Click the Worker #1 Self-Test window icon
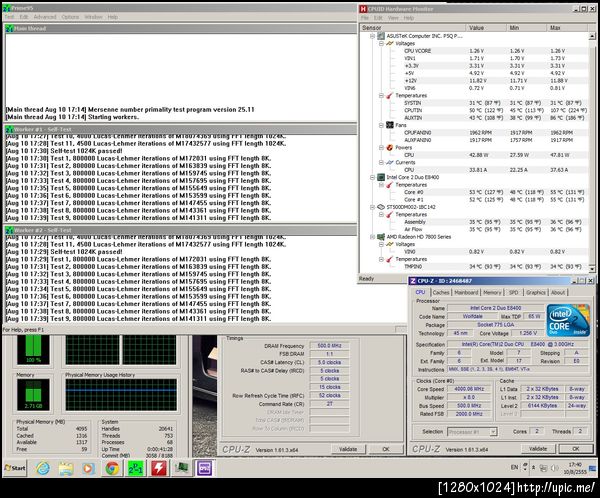600x498 pixels. pyautogui.click(x=10, y=129)
